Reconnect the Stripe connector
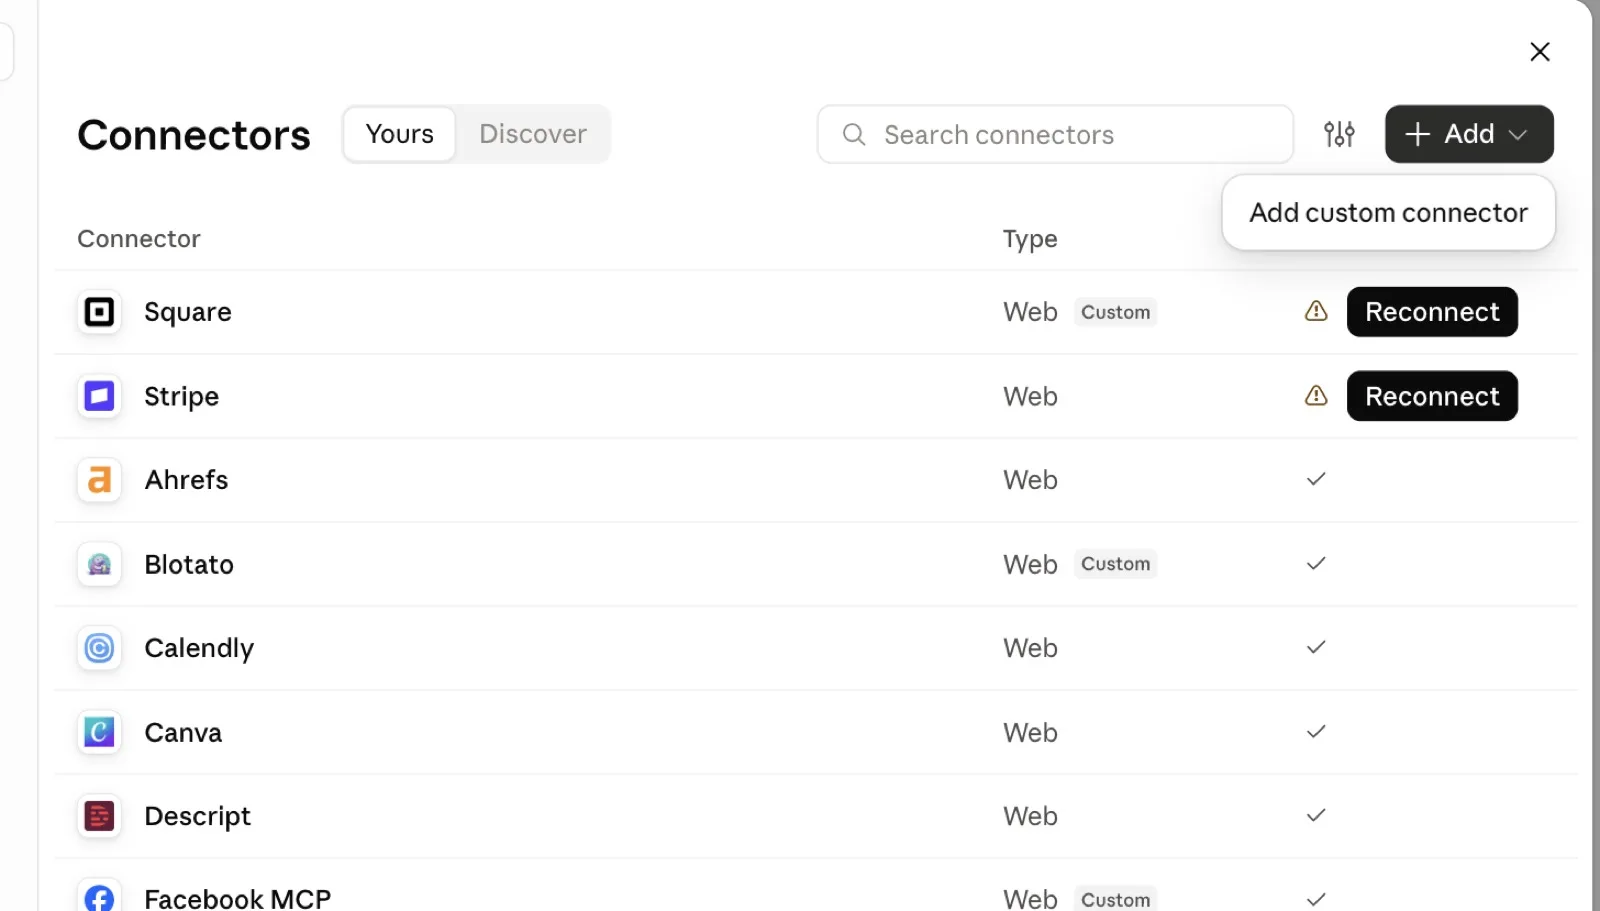 tap(1432, 396)
